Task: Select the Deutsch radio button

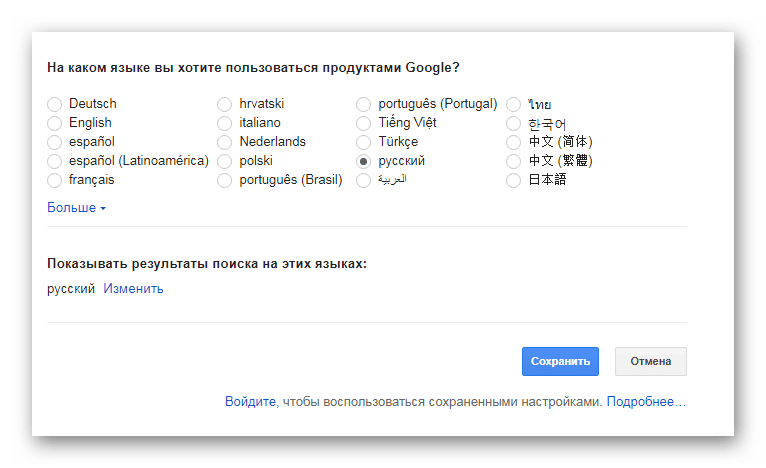Action: pyautogui.click(x=54, y=104)
